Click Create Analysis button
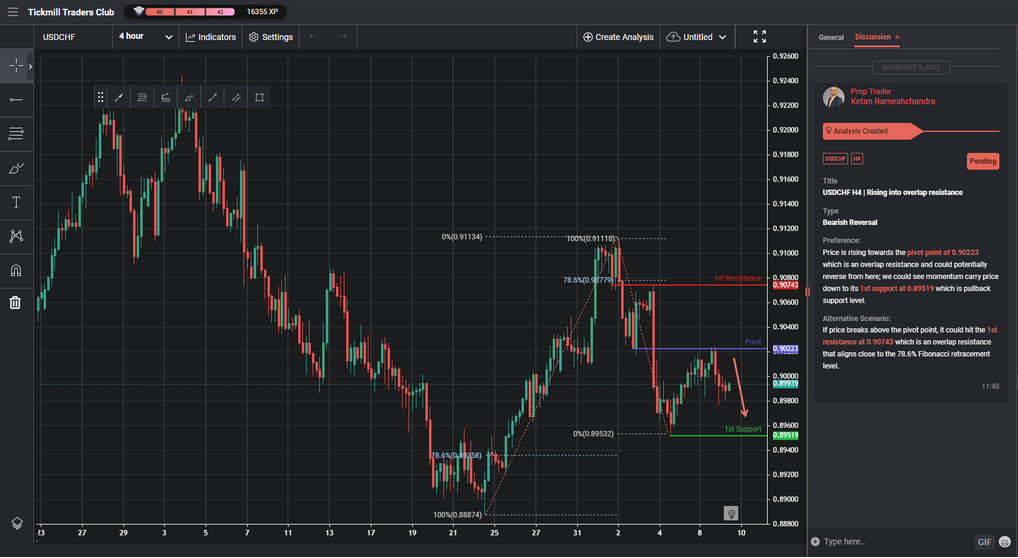The image size is (1018, 558). point(618,37)
